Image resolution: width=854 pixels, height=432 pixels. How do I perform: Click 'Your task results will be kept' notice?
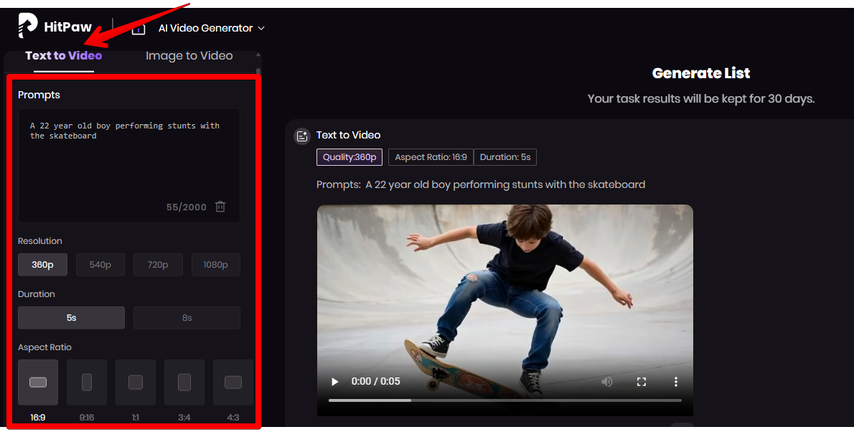(701, 99)
